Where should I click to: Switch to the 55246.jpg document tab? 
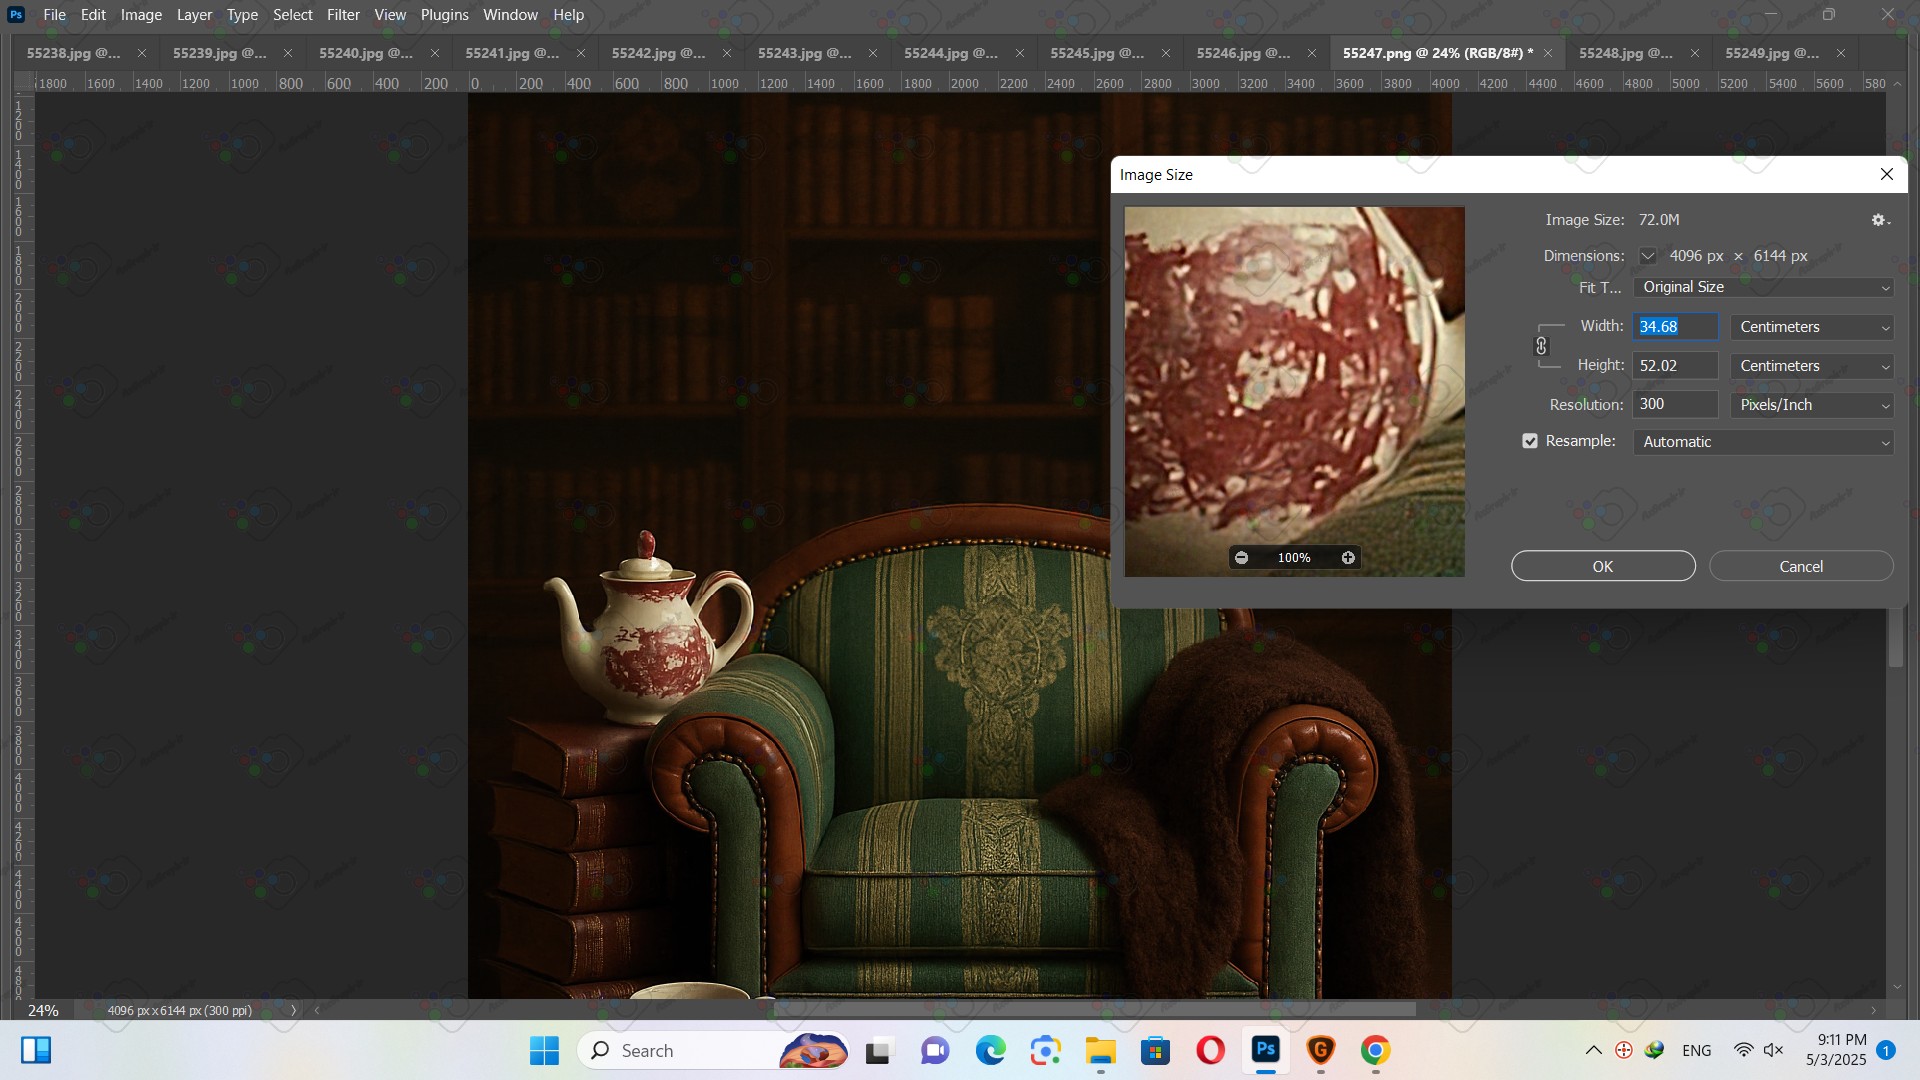pyautogui.click(x=1243, y=53)
